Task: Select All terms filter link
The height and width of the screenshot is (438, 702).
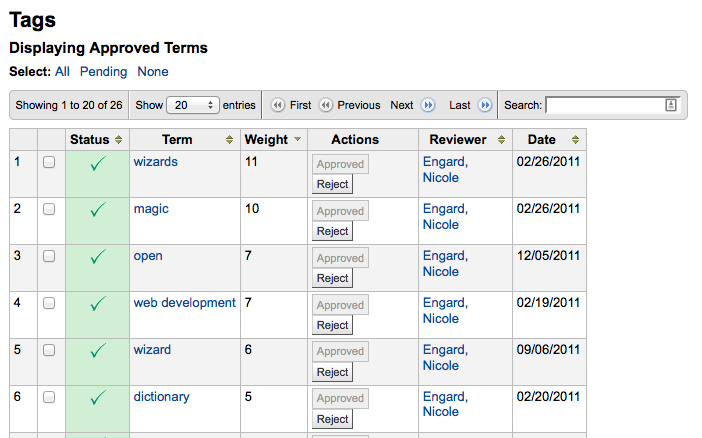Action: [x=62, y=72]
